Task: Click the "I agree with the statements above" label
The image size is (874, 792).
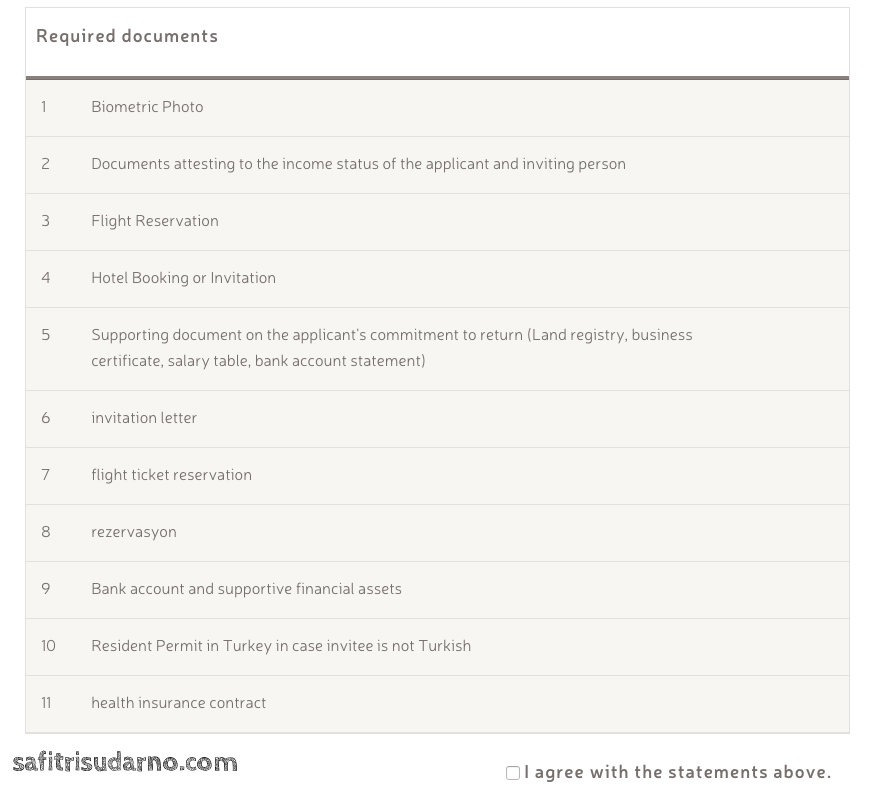Action: (x=677, y=772)
